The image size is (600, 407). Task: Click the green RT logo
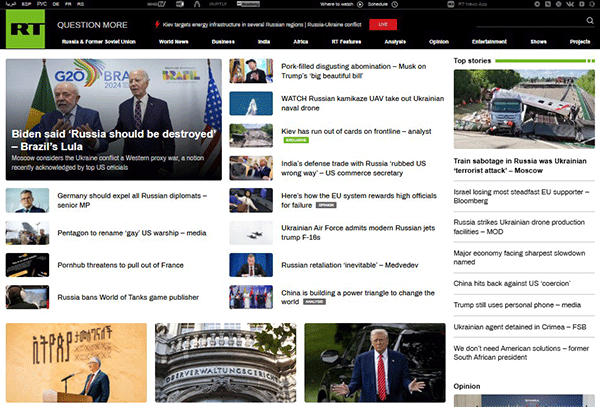pos(25,29)
